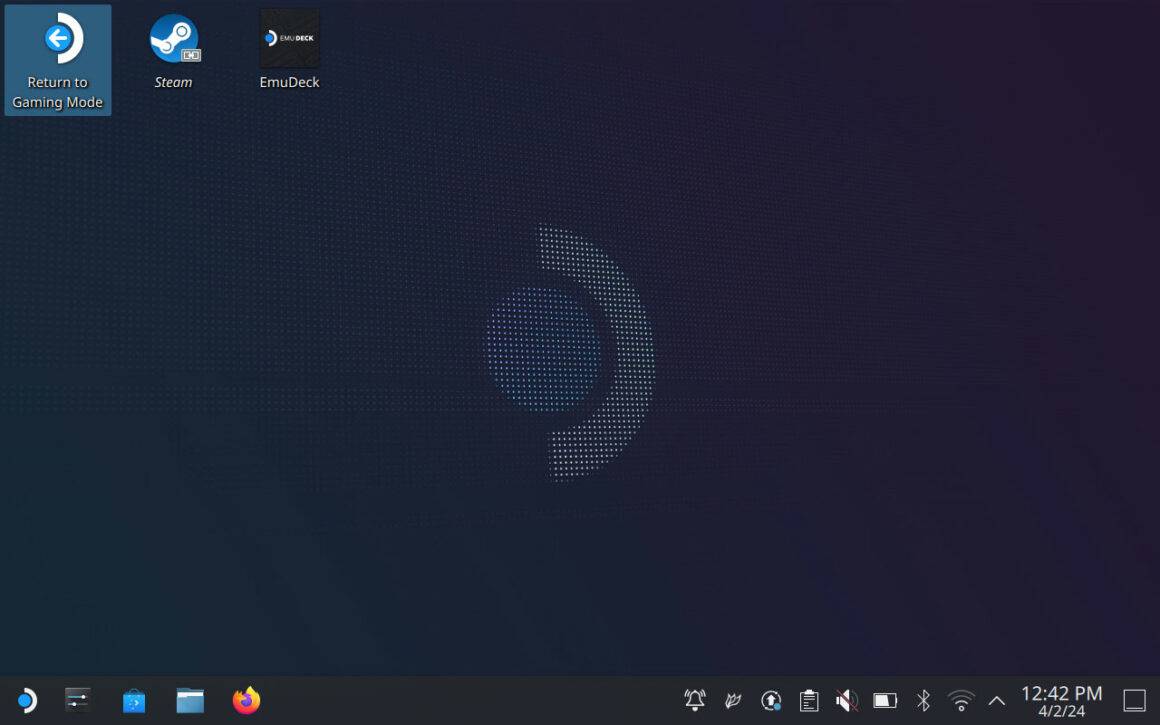The height and width of the screenshot is (725, 1160).
Task: Expand hidden system tray icons arrow
Action: tap(997, 701)
